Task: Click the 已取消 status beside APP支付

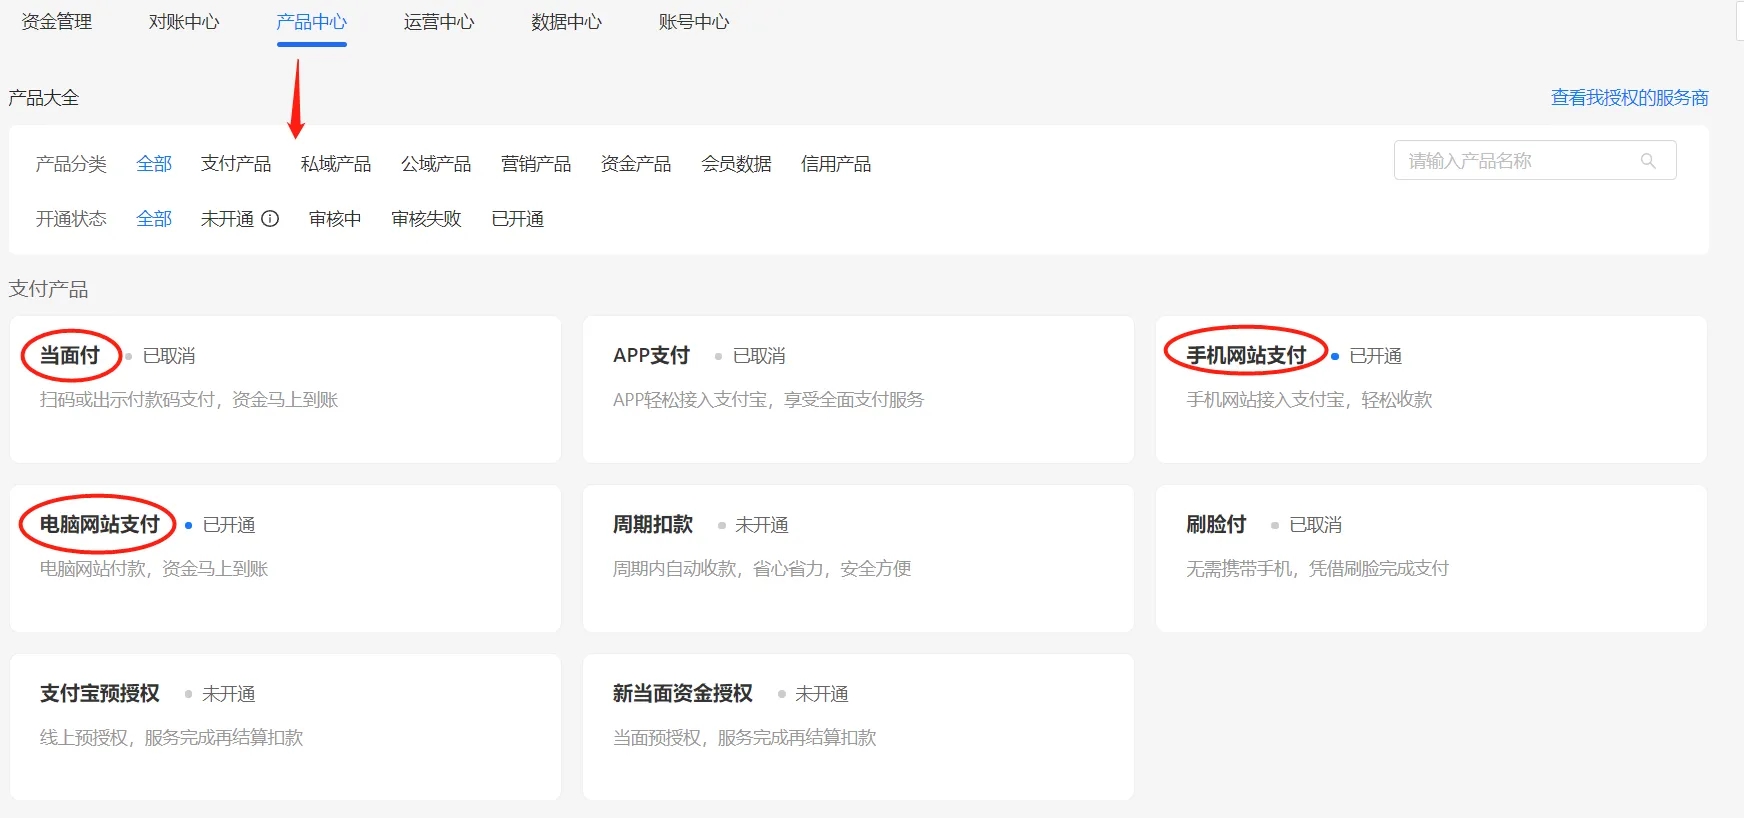Action: [759, 356]
